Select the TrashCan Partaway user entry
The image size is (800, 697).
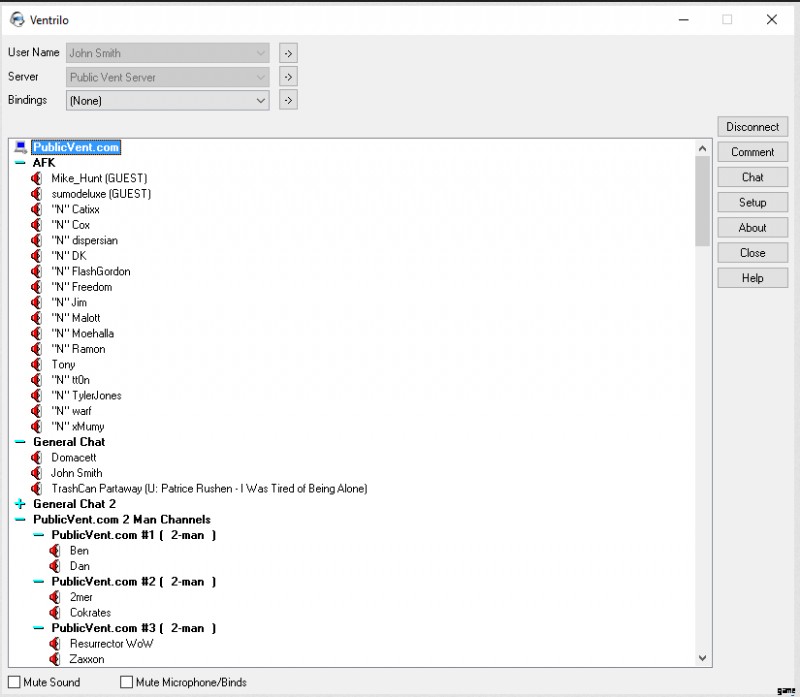tap(209, 488)
